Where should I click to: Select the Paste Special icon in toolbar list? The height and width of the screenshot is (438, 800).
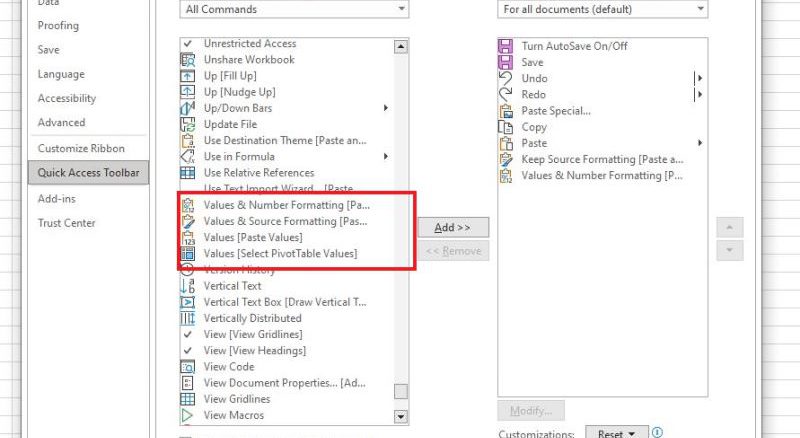pos(506,111)
